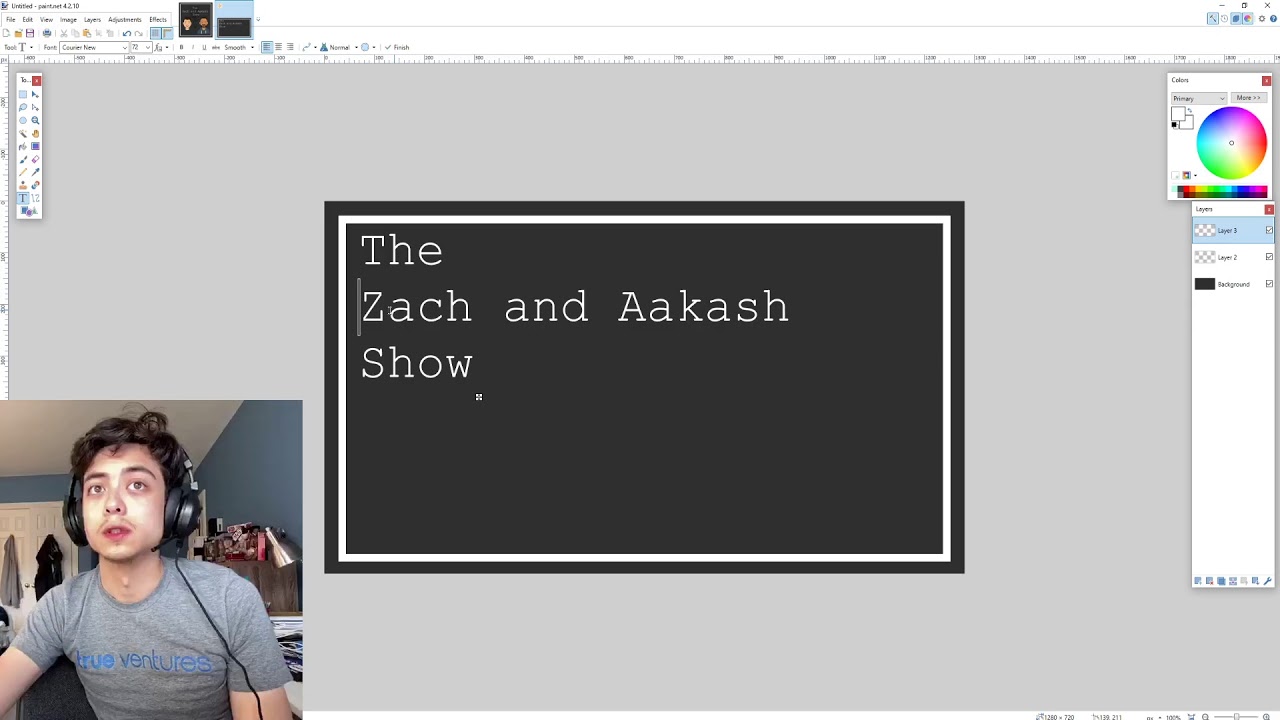
Task: Open the antialiasing mode dropdown
Action: pyautogui.click(x=309, y=47)
